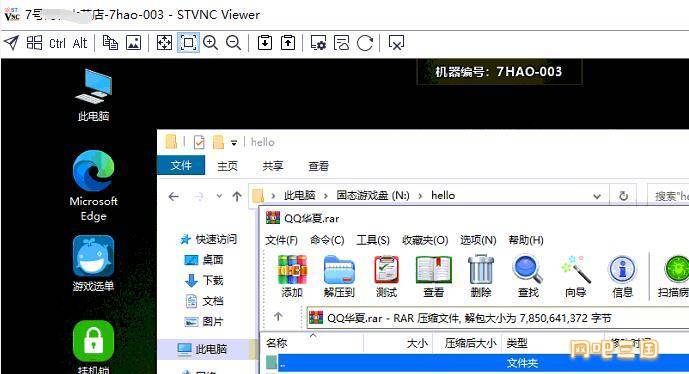The image size is (689, 374).
Task: Open WinRAR 帮助(H) menu
Action: [526, 240]
